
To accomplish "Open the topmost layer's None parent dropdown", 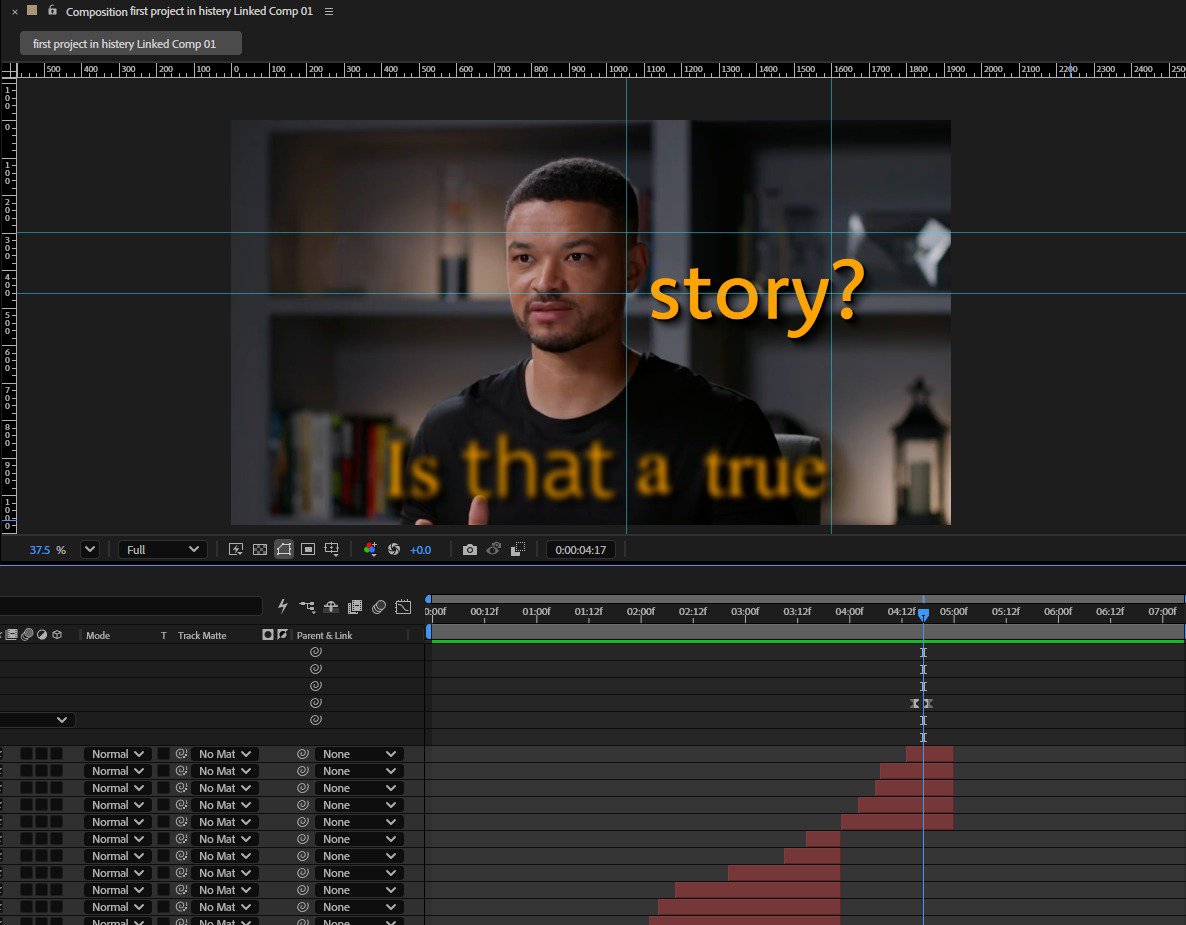I will pos(359,754).
